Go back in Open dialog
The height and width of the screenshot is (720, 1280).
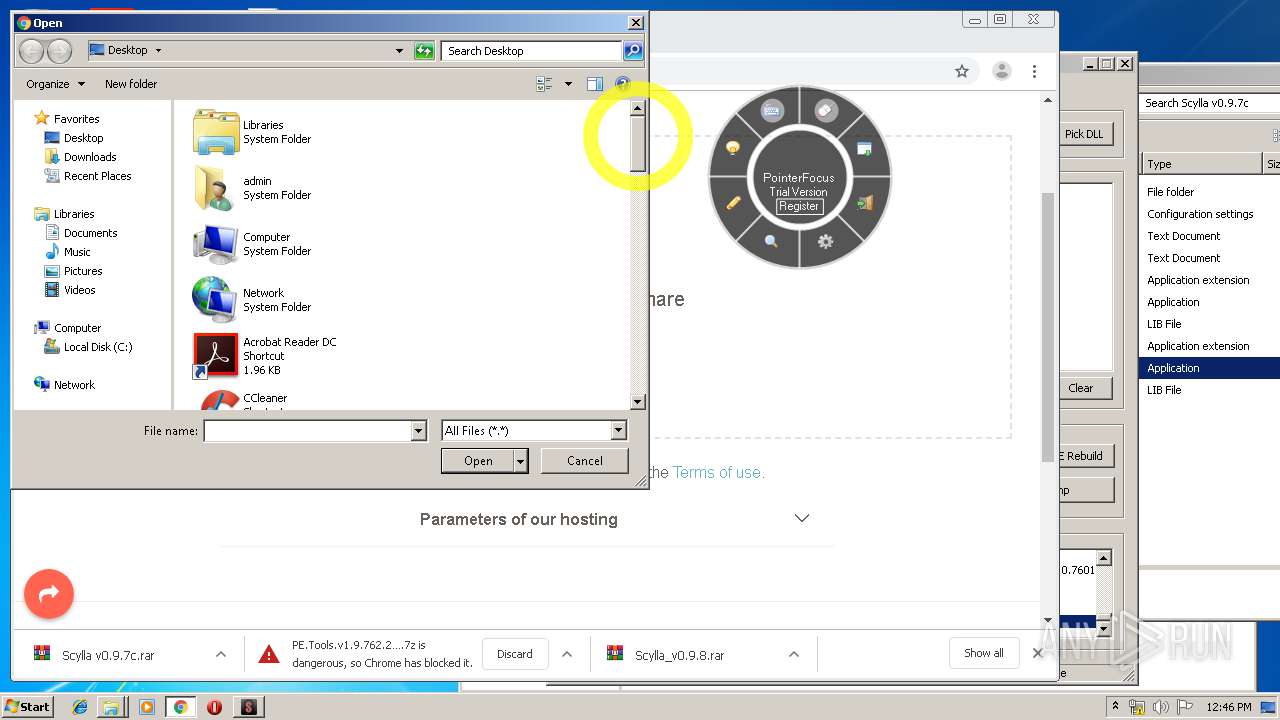[31, 51]
